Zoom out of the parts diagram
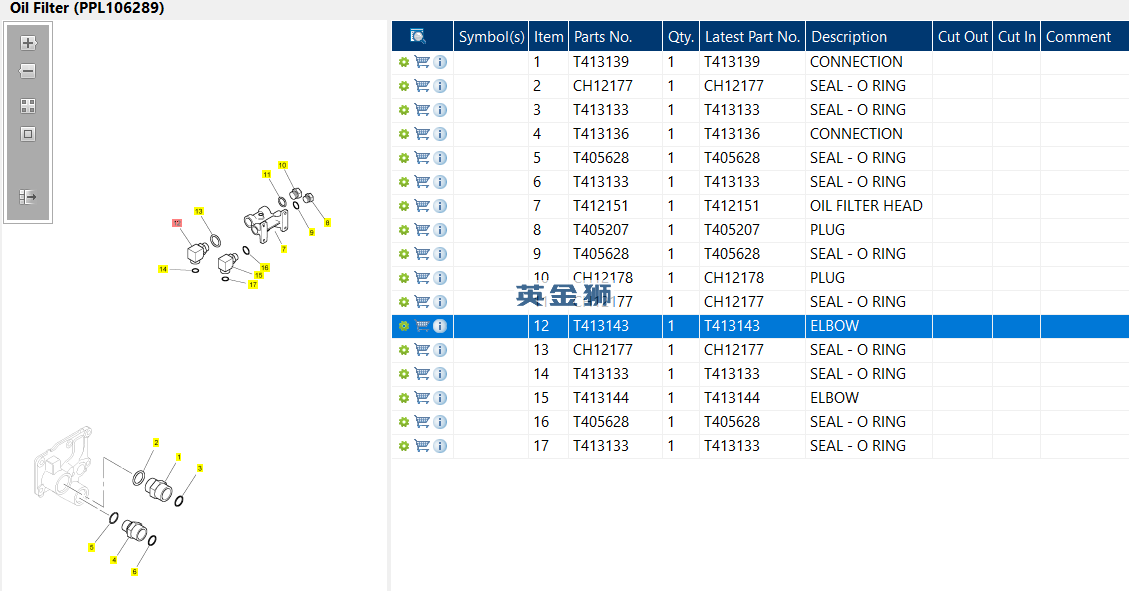1129x591 pixels. coord(28,72)
